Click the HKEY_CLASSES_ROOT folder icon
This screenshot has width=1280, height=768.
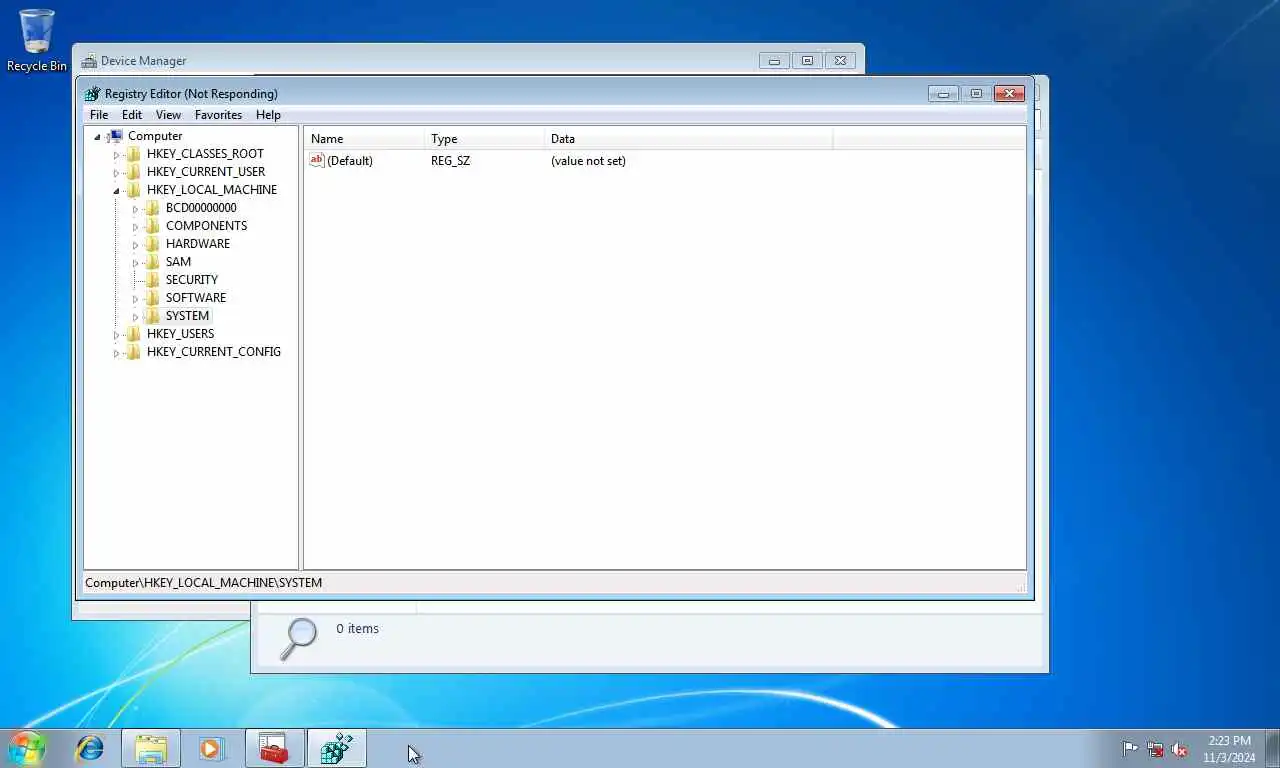coord(134,154)
